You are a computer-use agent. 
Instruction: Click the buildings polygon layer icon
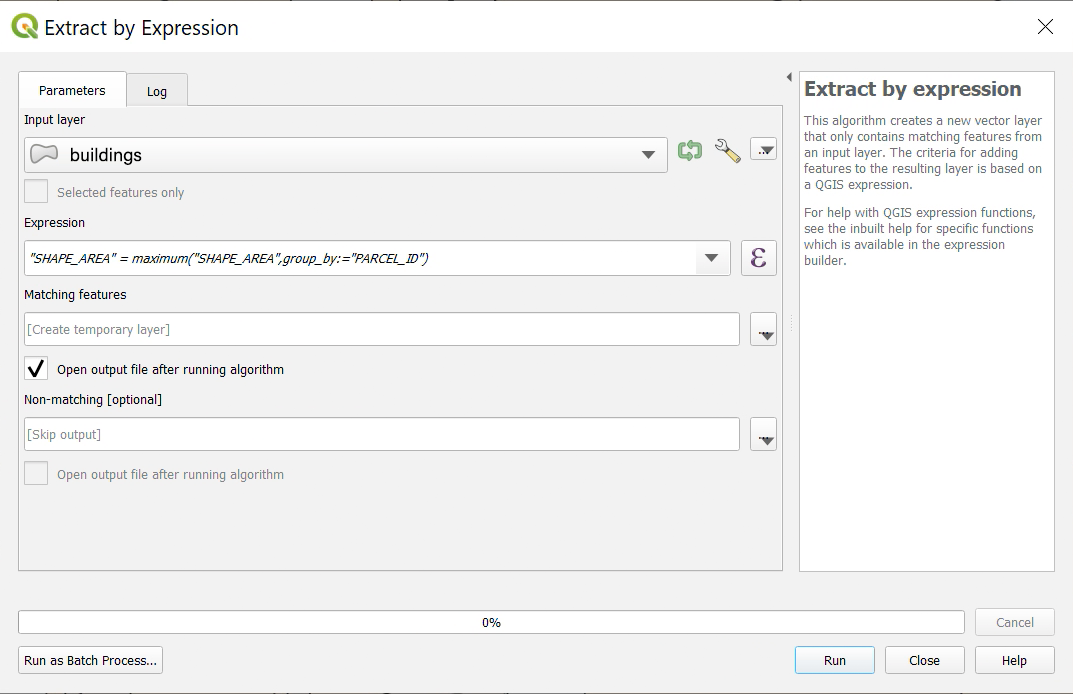point(44,155)
